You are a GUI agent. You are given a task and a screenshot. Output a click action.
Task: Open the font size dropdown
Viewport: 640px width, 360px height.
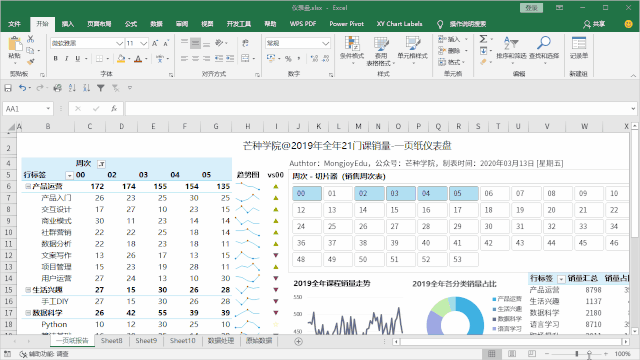pos(143,43)
